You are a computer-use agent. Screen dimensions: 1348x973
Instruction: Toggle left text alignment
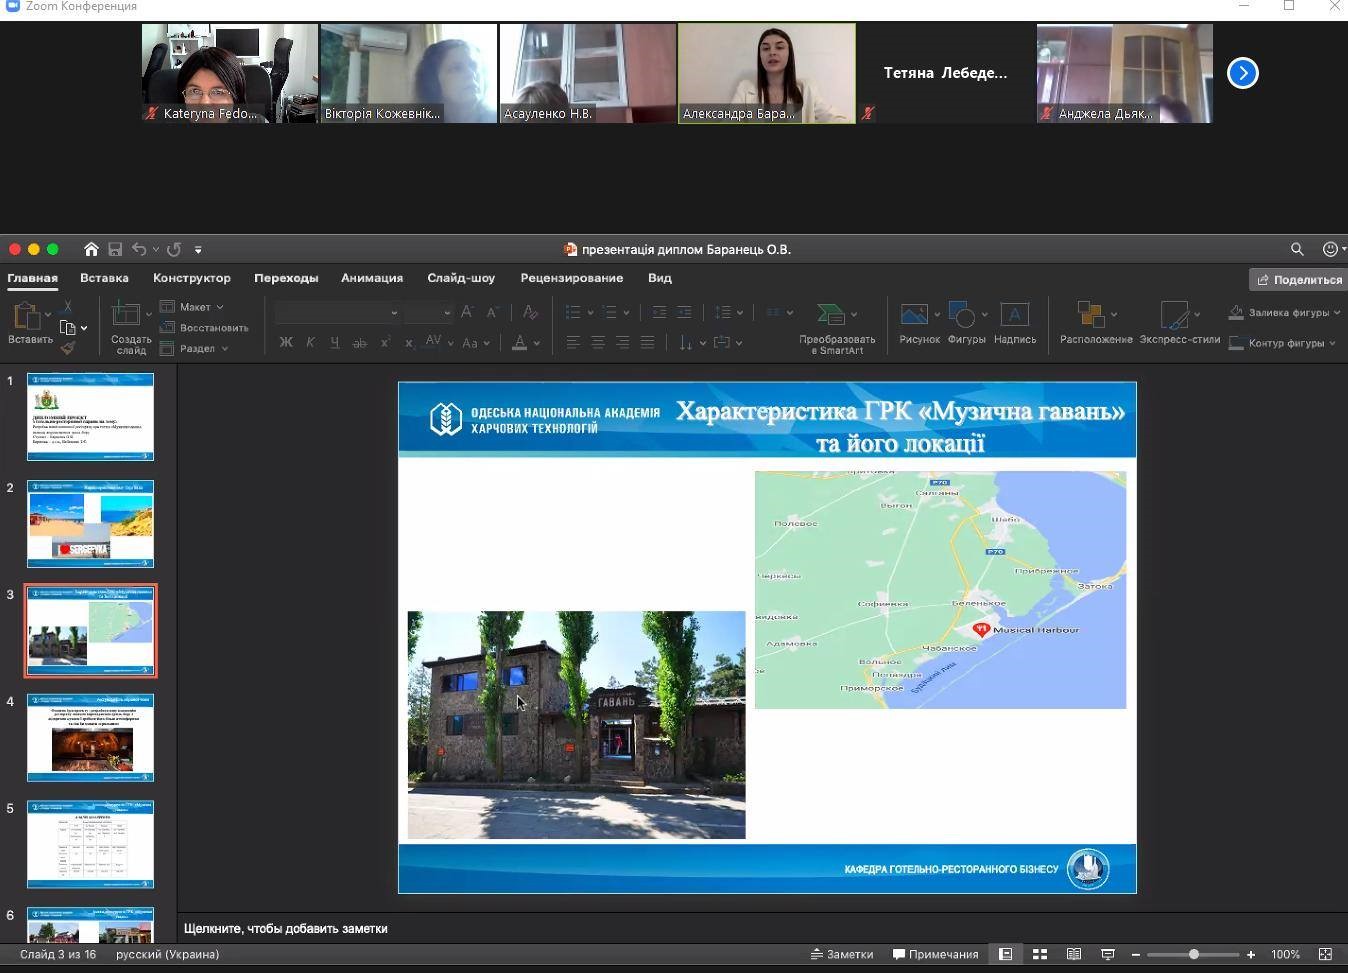coord(573,342)
